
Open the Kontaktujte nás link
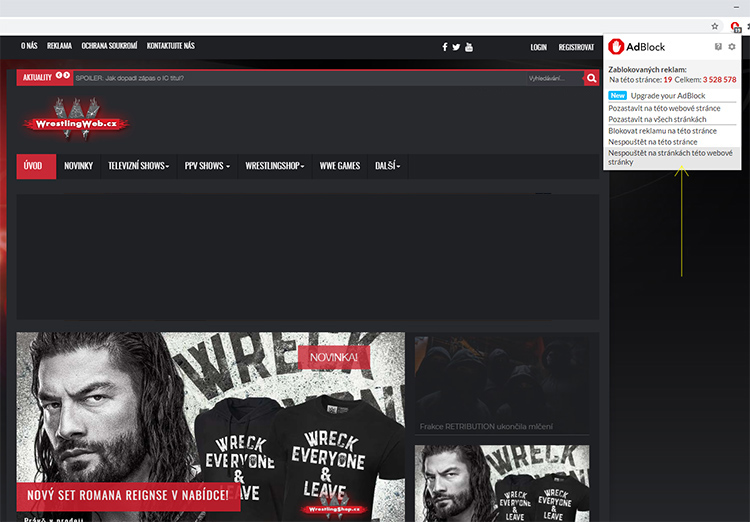[171, 46]
